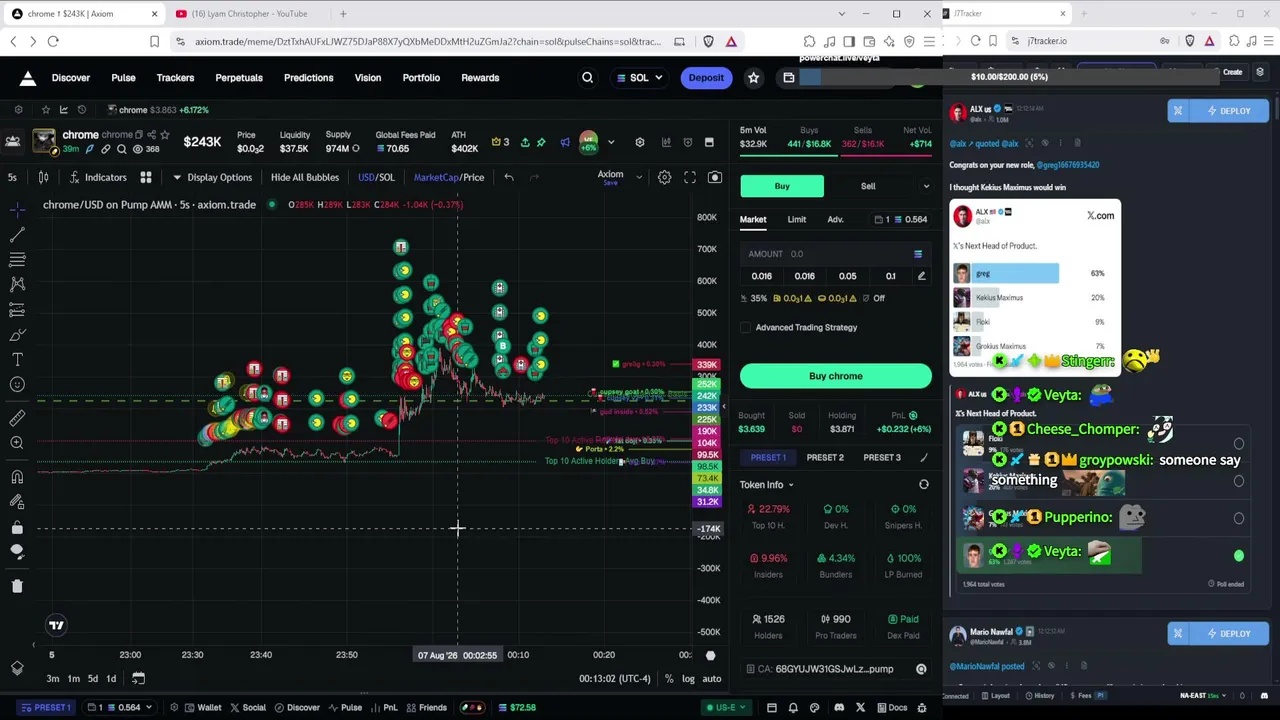Open the search magnifier in Axiom header
The width and height of the screenshot is (1280, 720).
point(587,78)
